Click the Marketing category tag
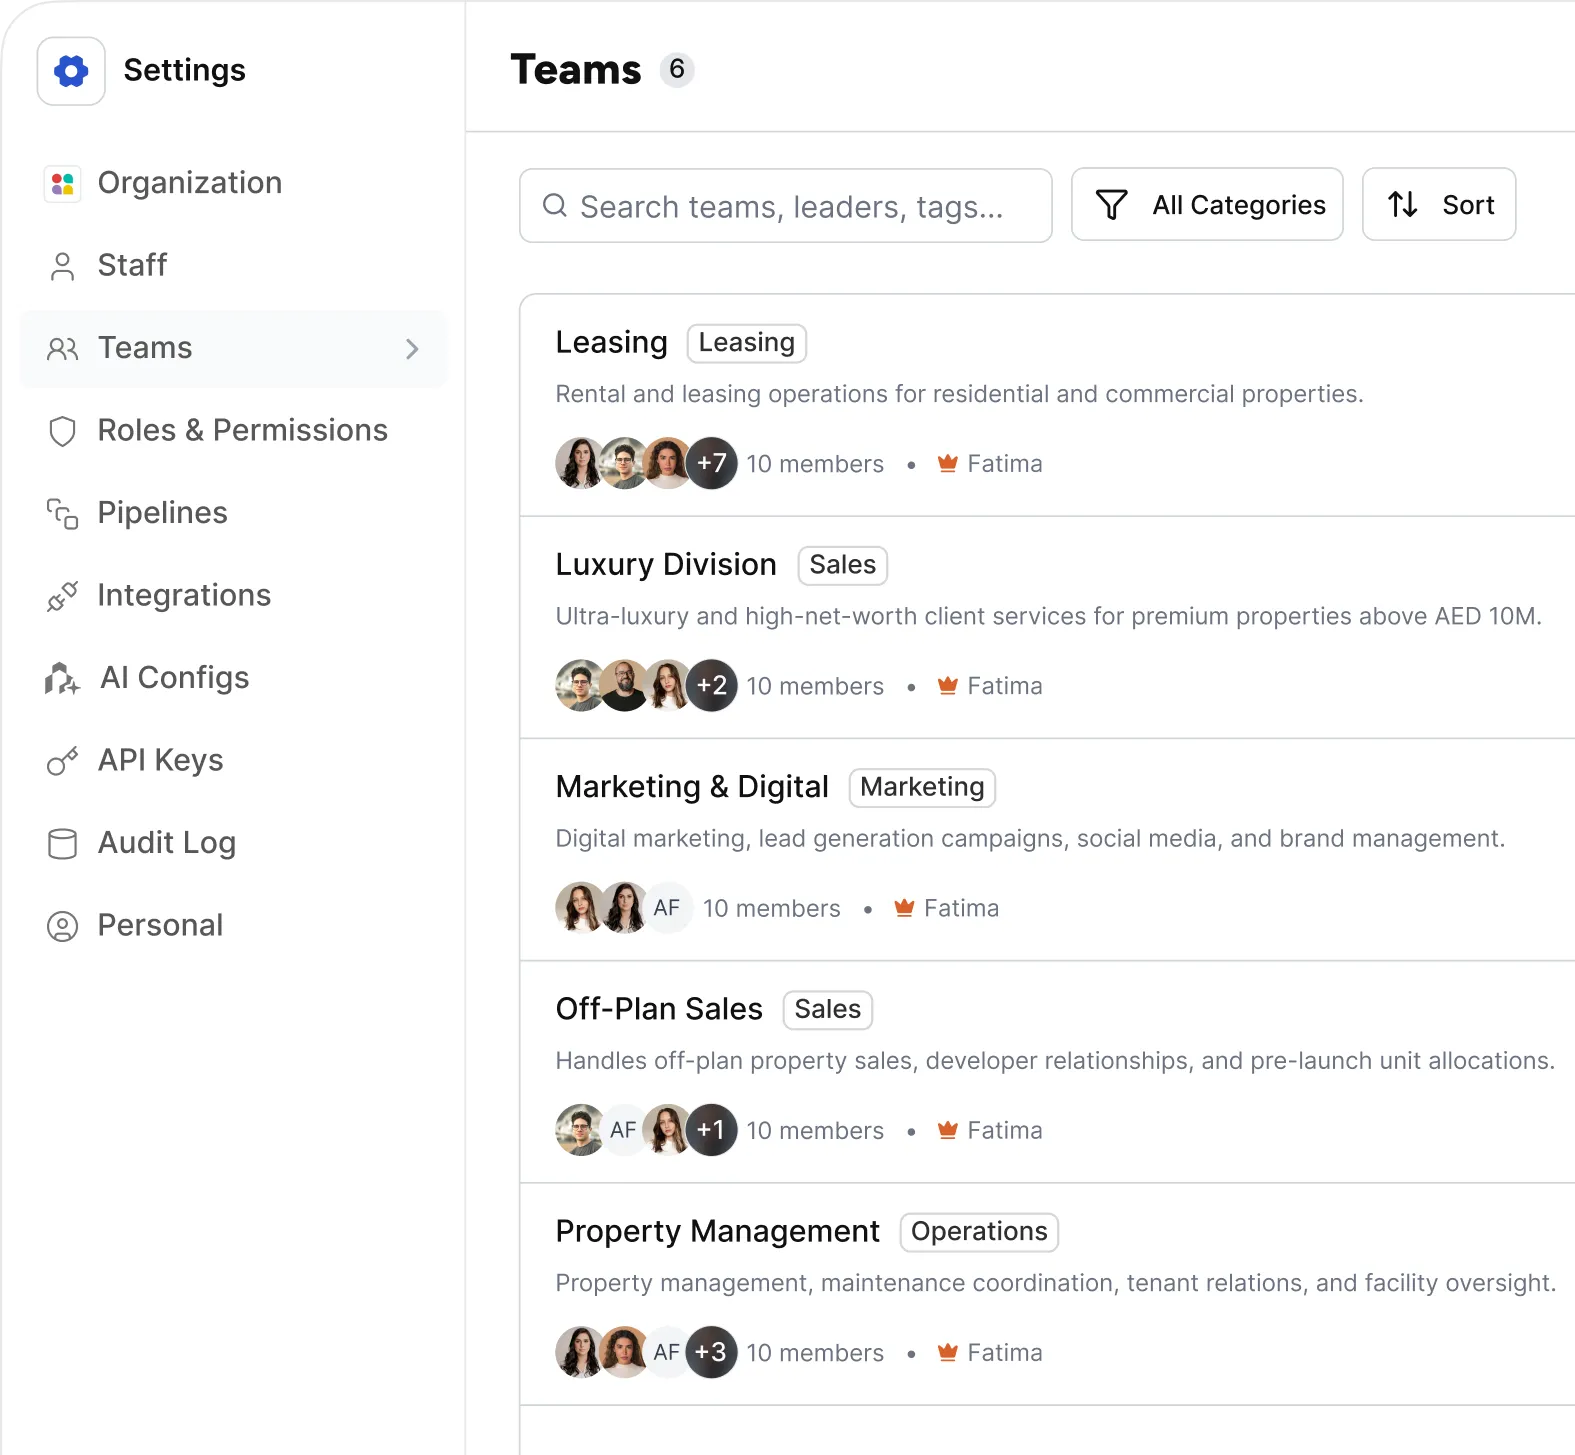The height and width of the screenshot is (1455, 1575). [x=922, y=787]
